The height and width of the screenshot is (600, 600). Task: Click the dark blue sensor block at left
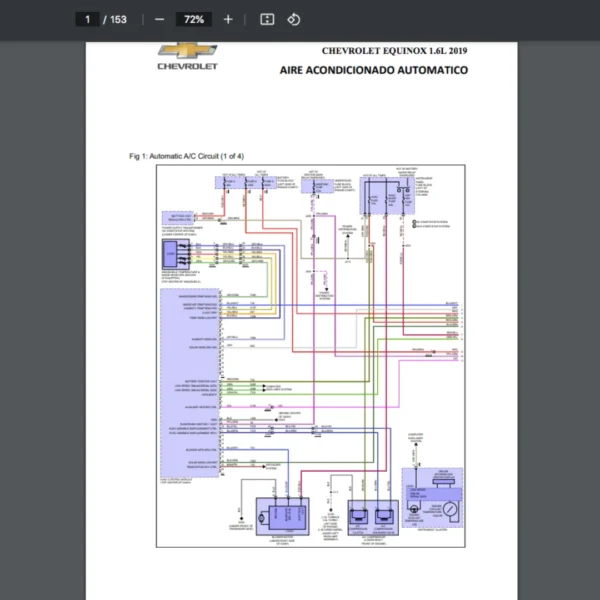tap(173, 252)
